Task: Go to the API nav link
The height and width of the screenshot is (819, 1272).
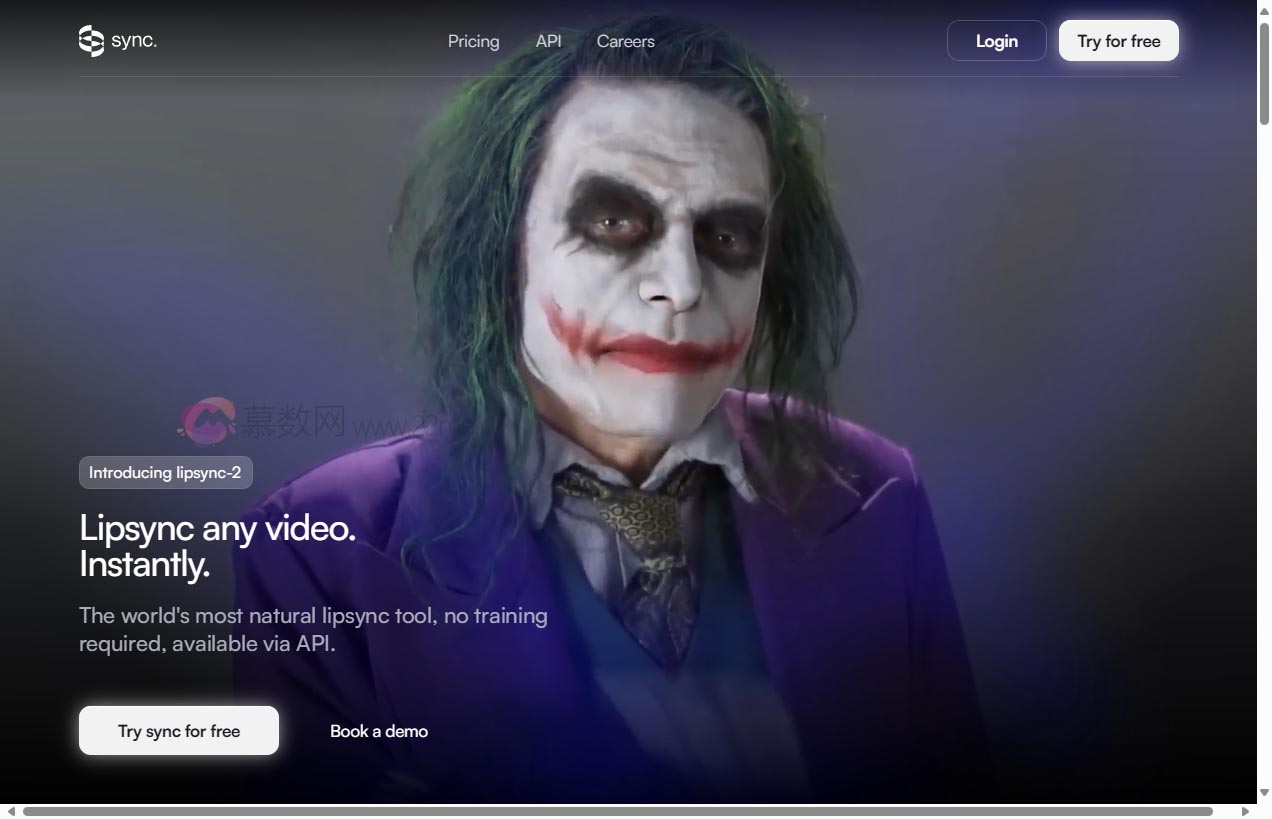Action: (x=548, y=41)
